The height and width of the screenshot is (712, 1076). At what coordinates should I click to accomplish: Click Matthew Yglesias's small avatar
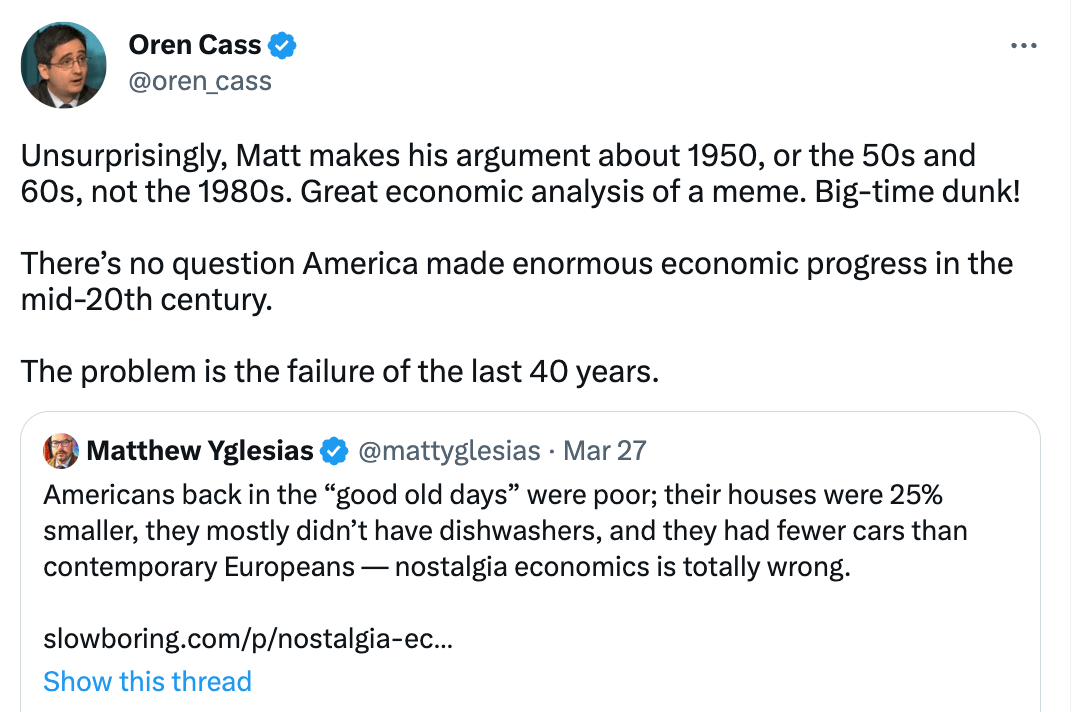pos(61,451)
